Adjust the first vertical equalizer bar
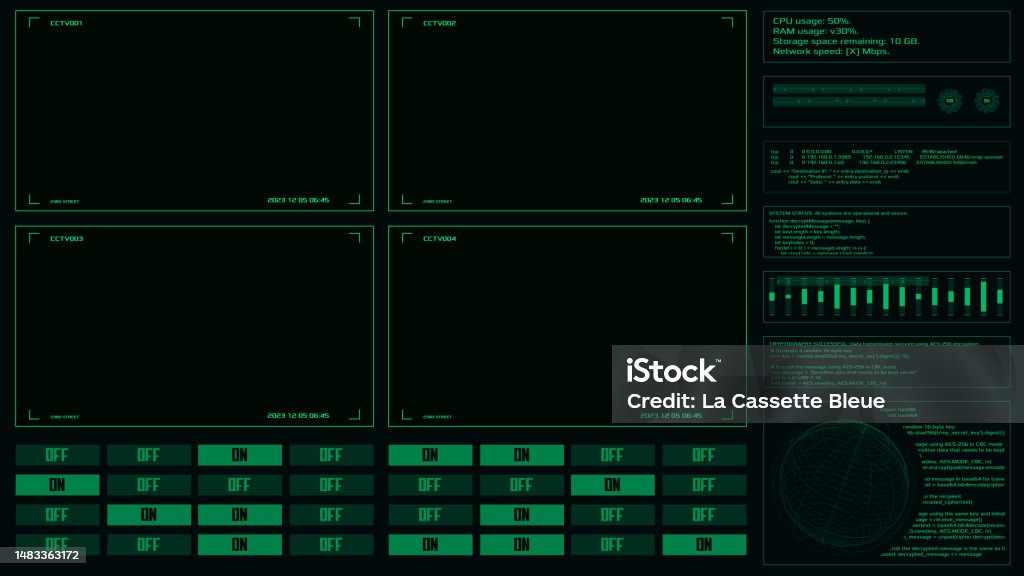 [772, 296]
